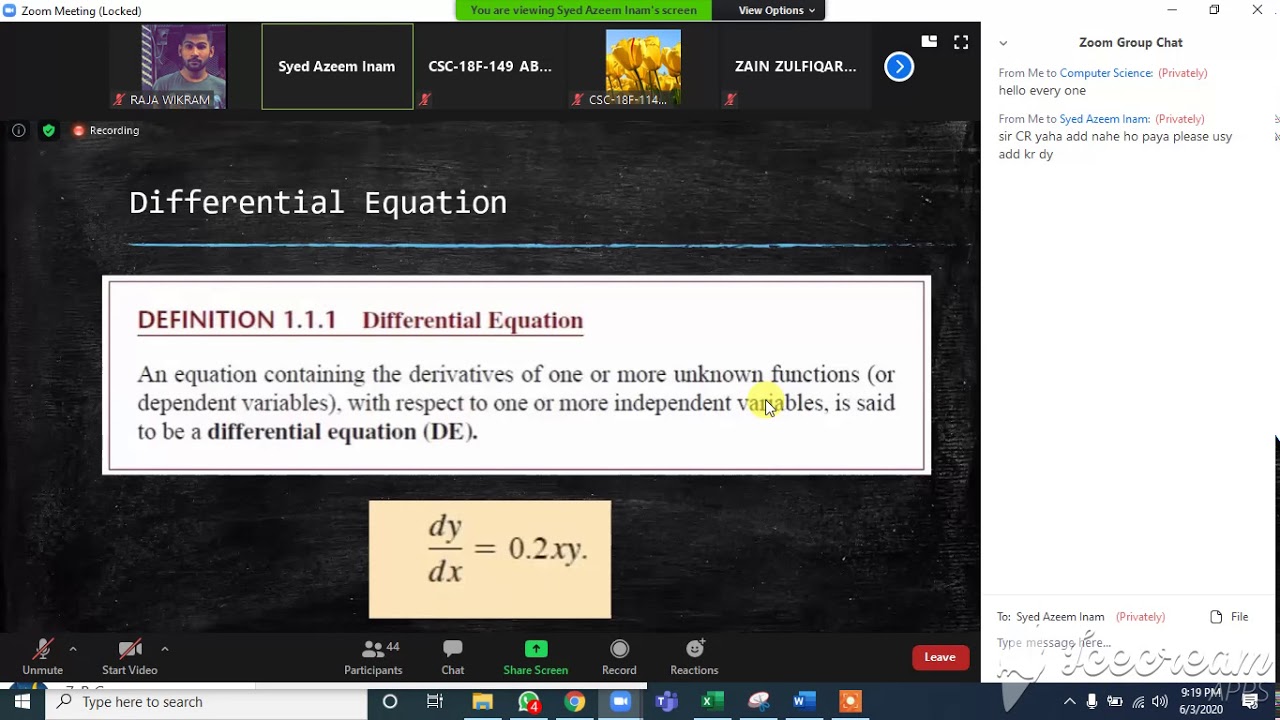Screen dimensions: 1280x720
Task: Open the chat recipient selector Syed Azeem Inam
Action: [x=1060, y=617]
